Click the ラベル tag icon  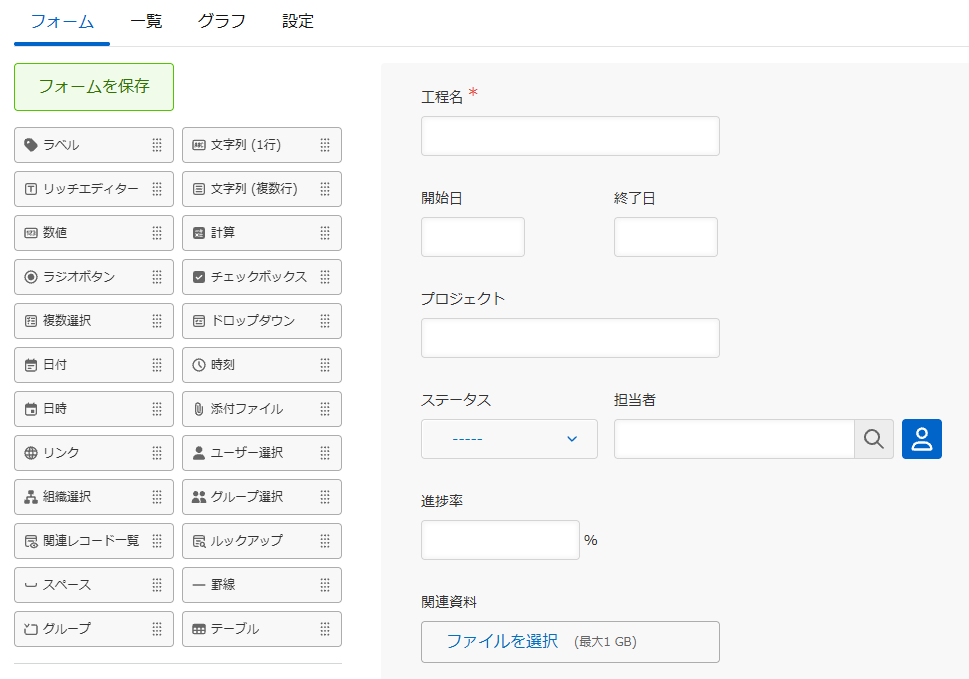click(30, 145)
